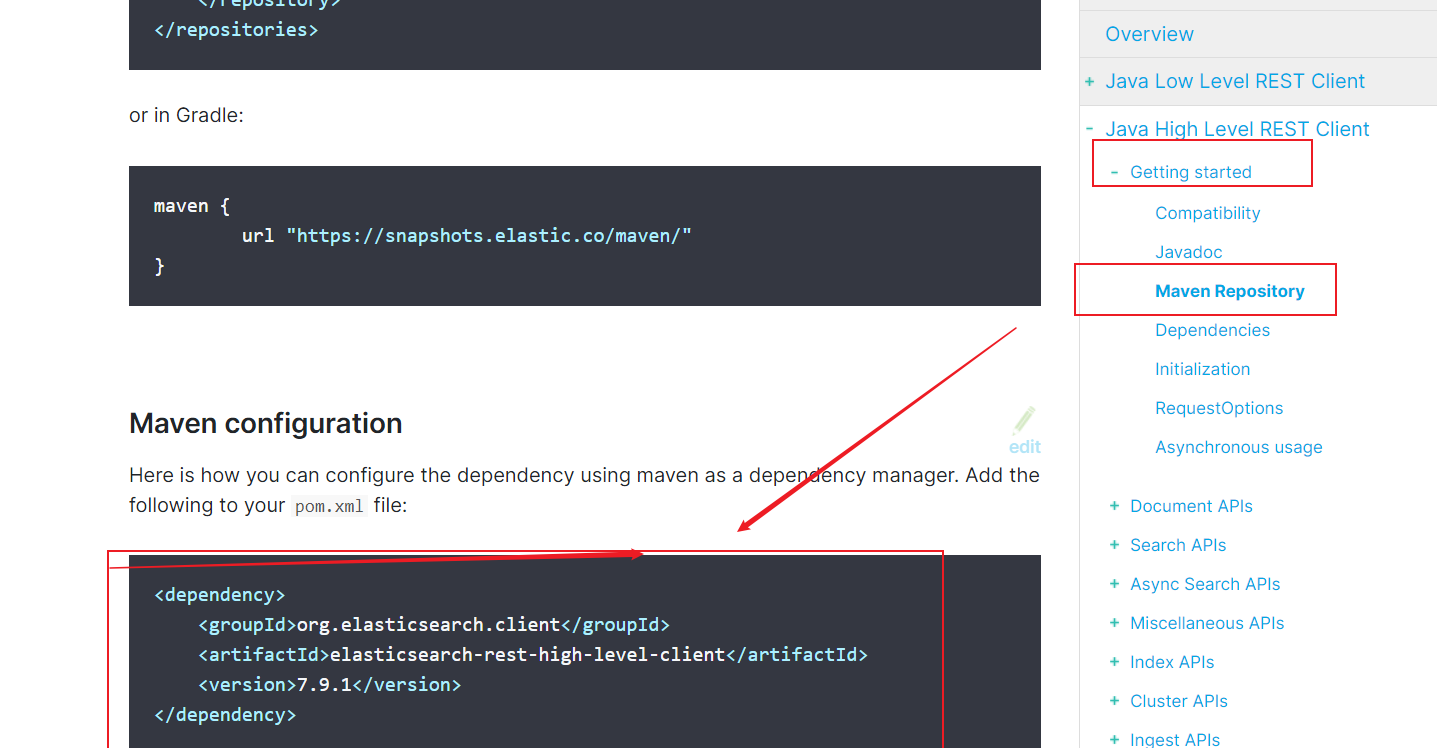Click the artifactId elasticsearch-rest-high-level-client line
The width and height of the screenshot is (1437, 748).
click(x=533, y=655)
